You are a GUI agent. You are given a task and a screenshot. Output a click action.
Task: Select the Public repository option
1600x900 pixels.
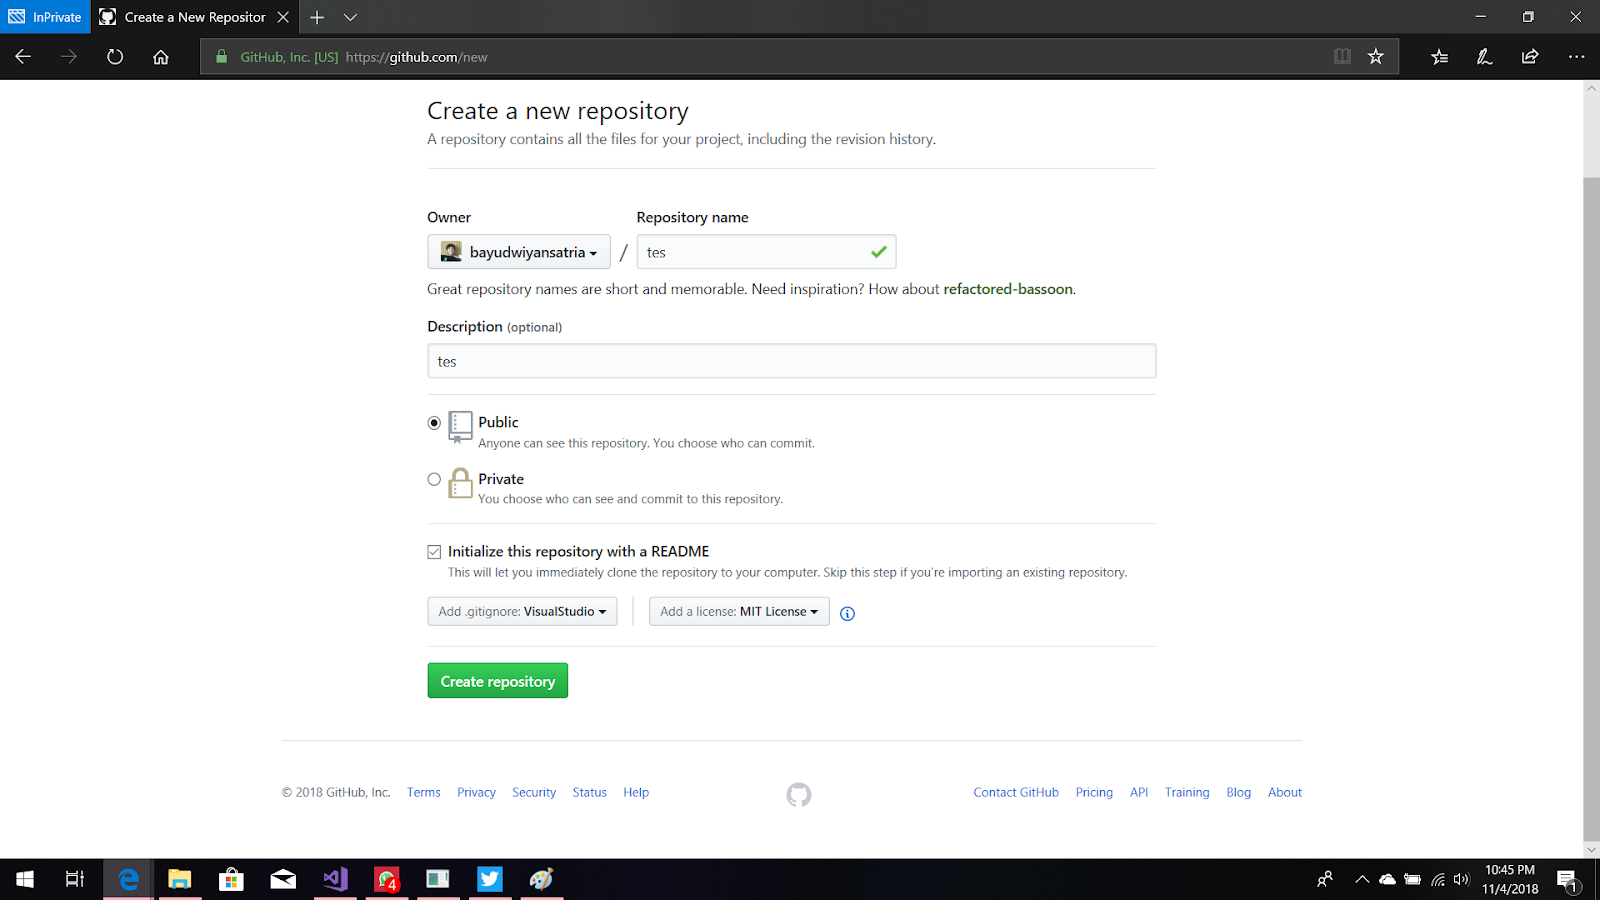[x=434, y=423]
